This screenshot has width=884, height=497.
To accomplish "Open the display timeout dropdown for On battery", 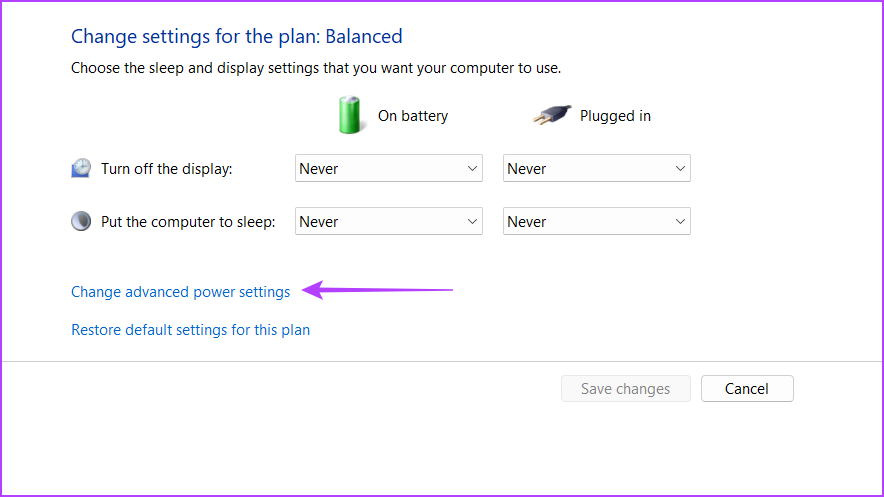I will pyautogui.click(x=388, y=168).
